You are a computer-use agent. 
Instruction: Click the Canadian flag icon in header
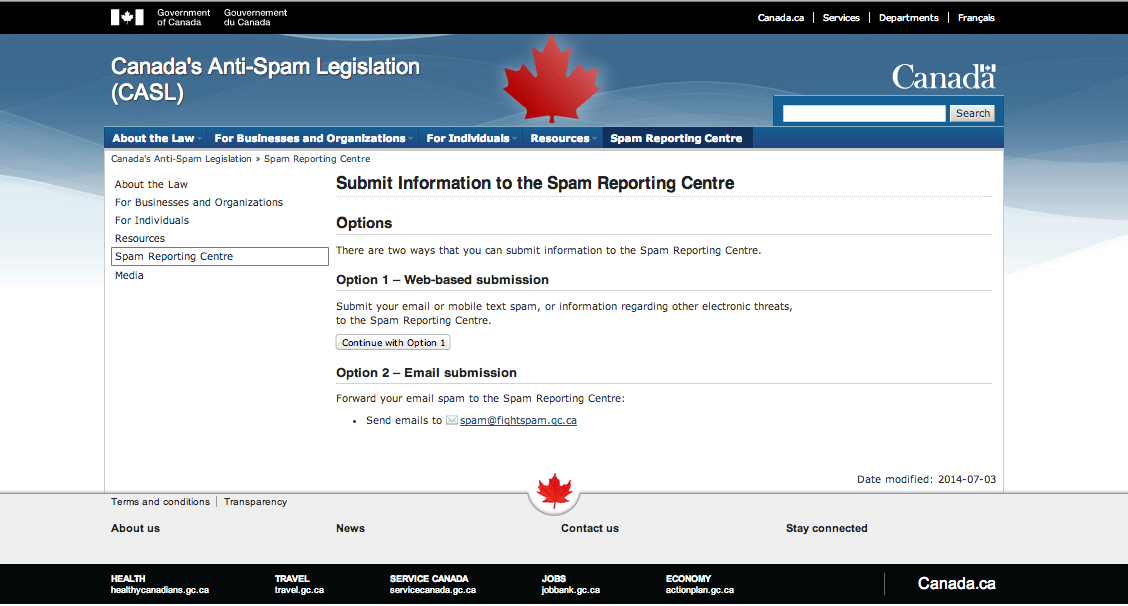127,17
